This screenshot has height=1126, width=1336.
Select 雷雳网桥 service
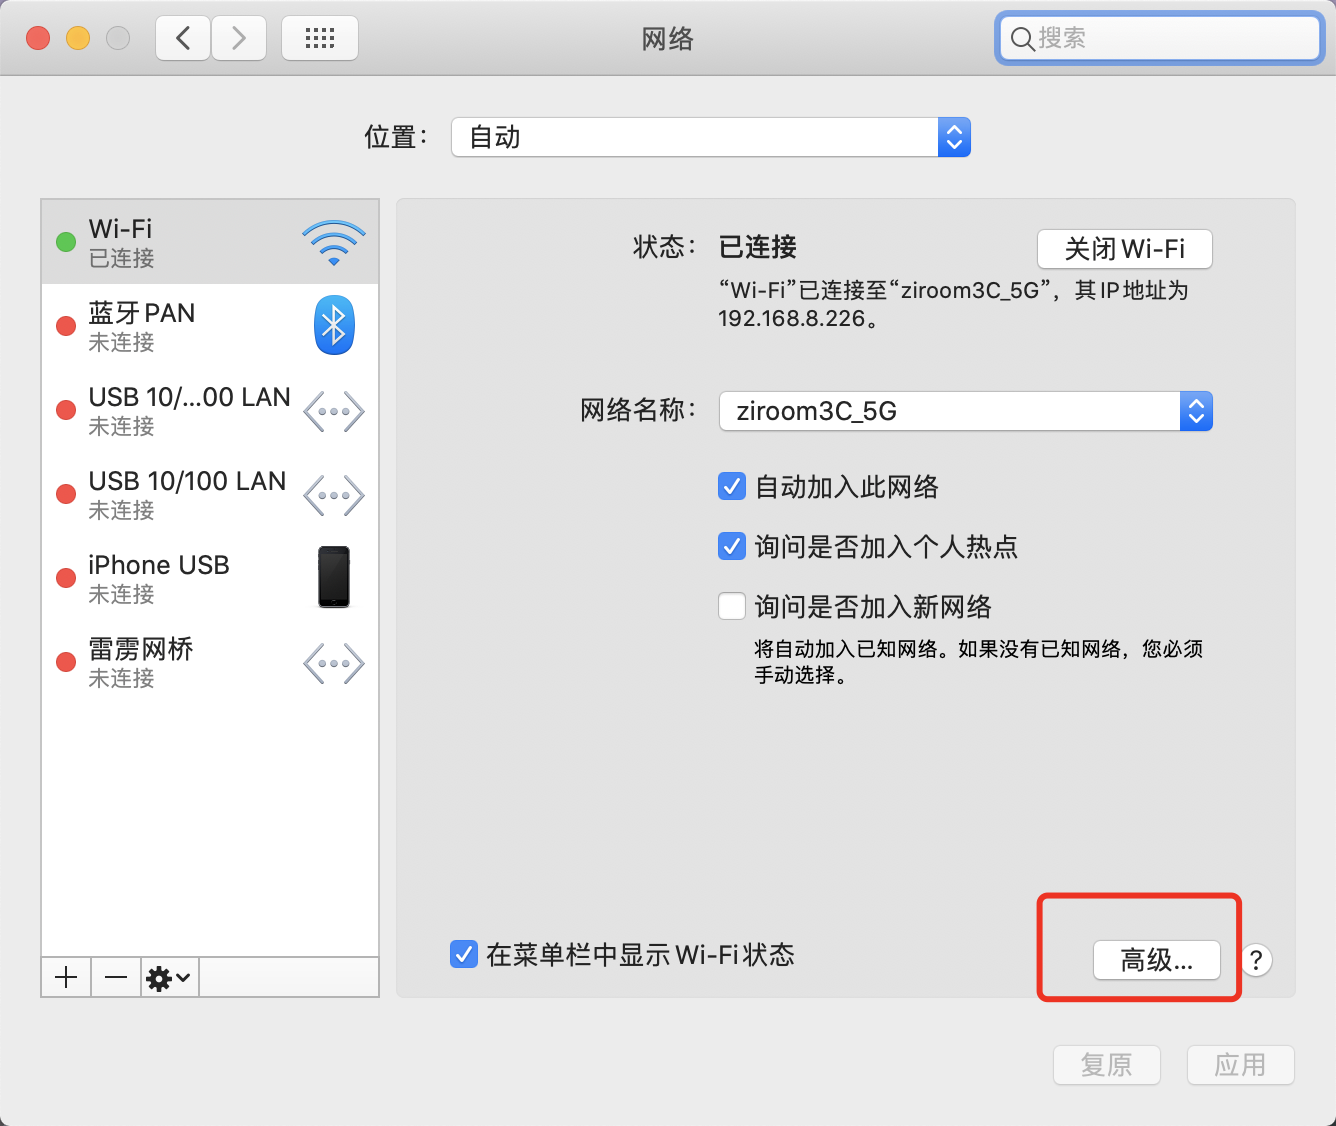tap(210, 662)
